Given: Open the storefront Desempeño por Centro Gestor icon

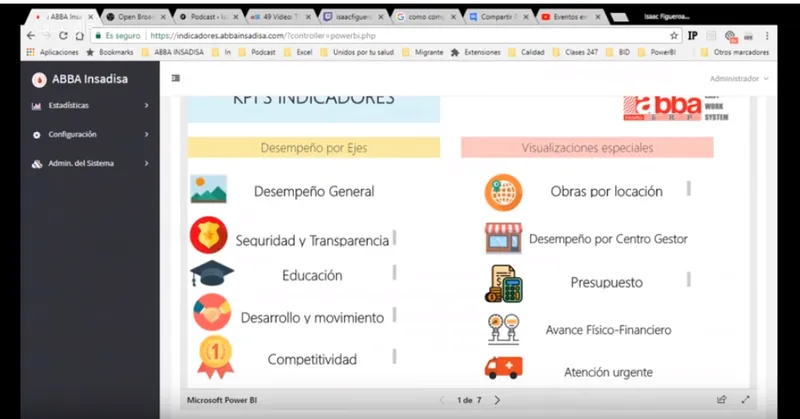Looking at the screenshot, I should [x=504, y=238].
